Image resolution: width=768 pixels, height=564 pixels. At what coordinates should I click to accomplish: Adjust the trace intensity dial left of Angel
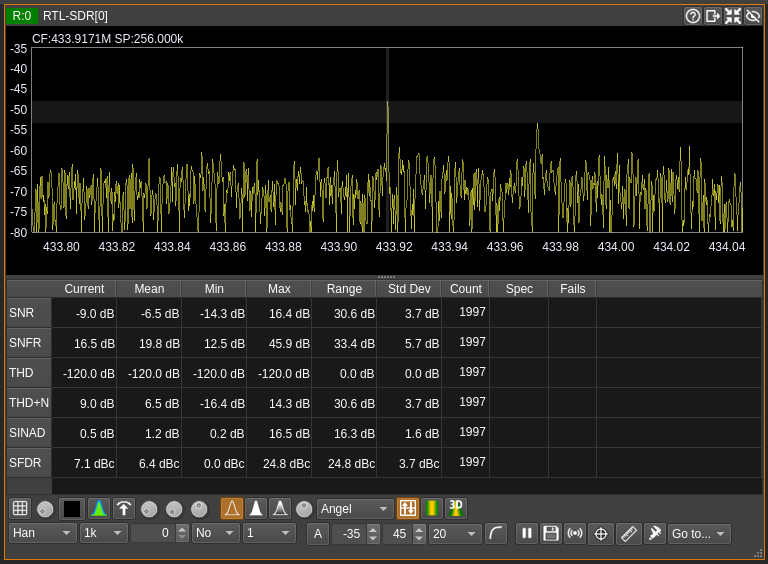click(304, 509)
